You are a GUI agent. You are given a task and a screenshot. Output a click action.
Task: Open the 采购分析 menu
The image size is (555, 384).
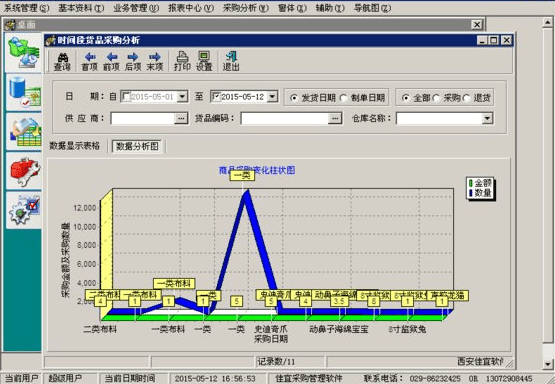[x=246, y=8]
